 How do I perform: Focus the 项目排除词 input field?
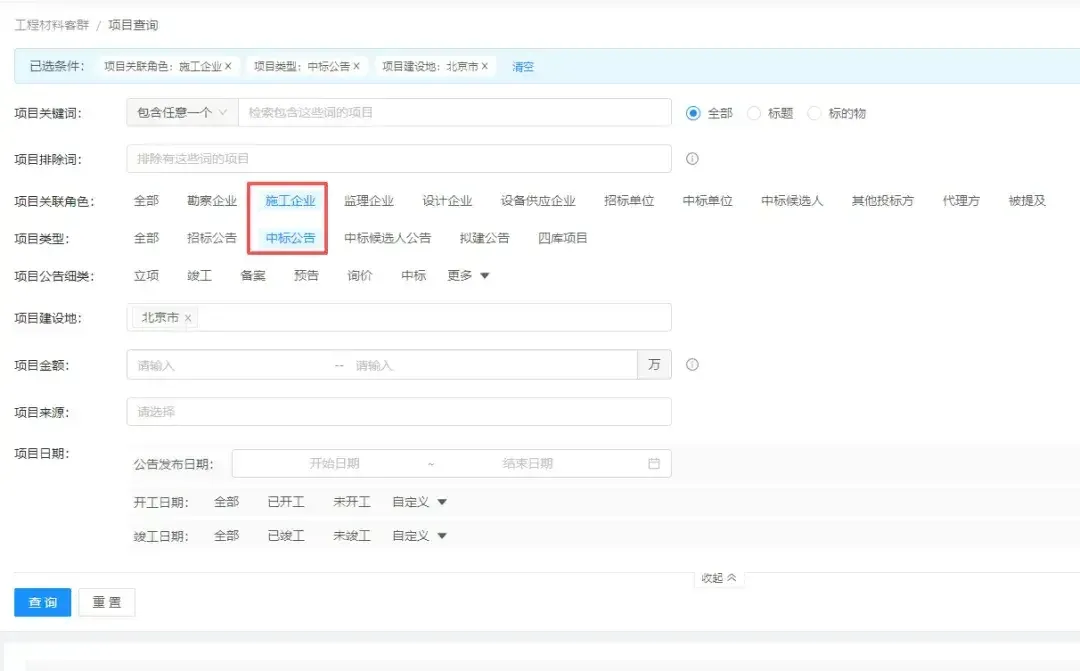399,158
